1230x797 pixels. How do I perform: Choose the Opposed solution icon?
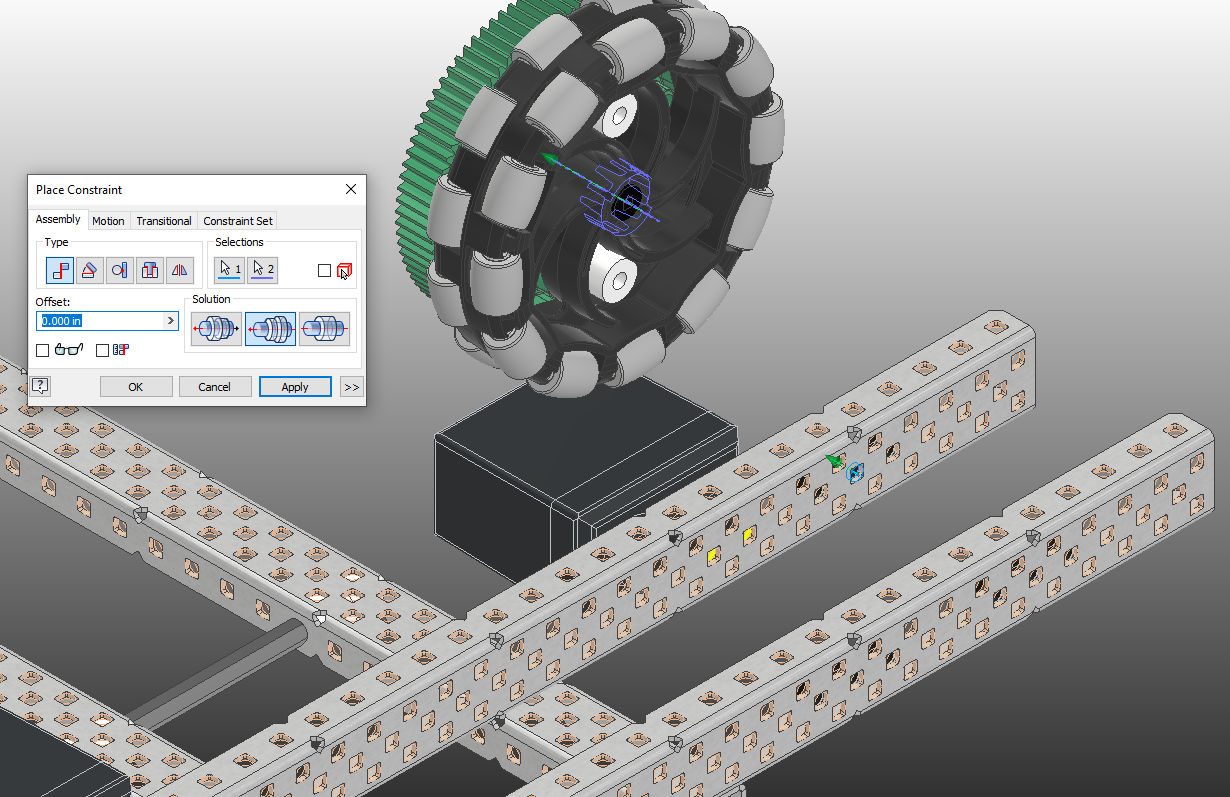click(216, 328)
